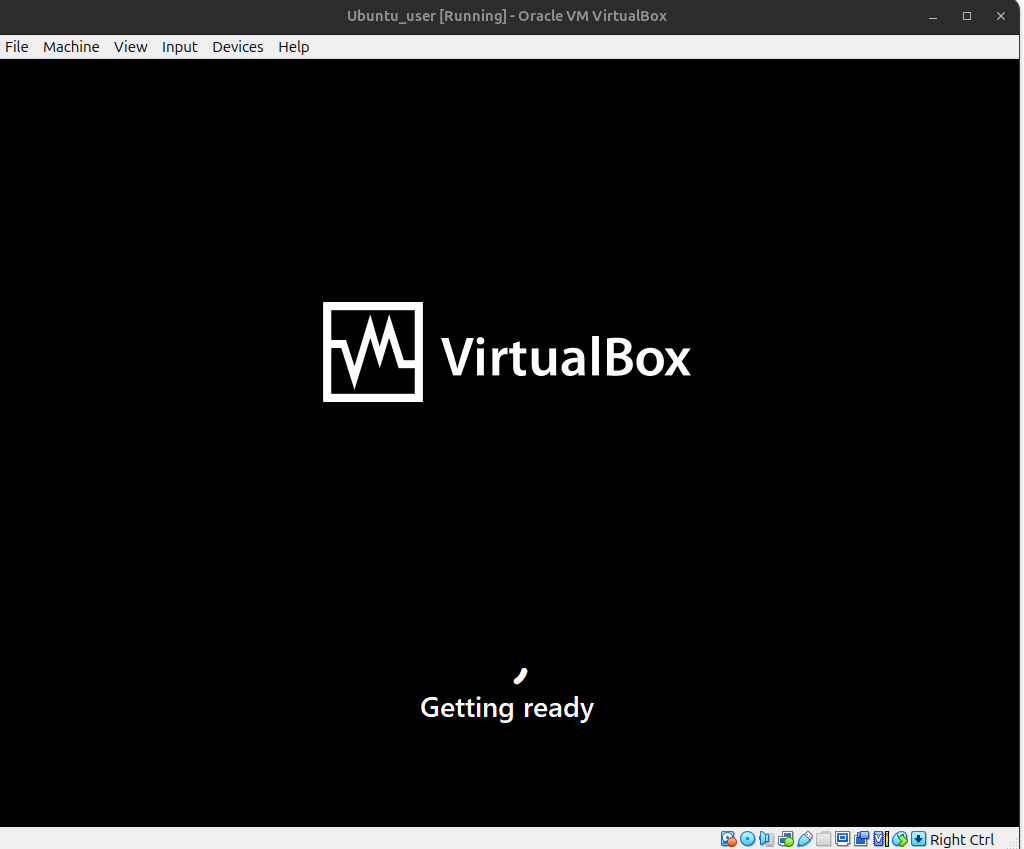Viewport: 1024px width, 849px height.
Task: Click the hard disk activity status icon
Action: (x=729, y=839)
